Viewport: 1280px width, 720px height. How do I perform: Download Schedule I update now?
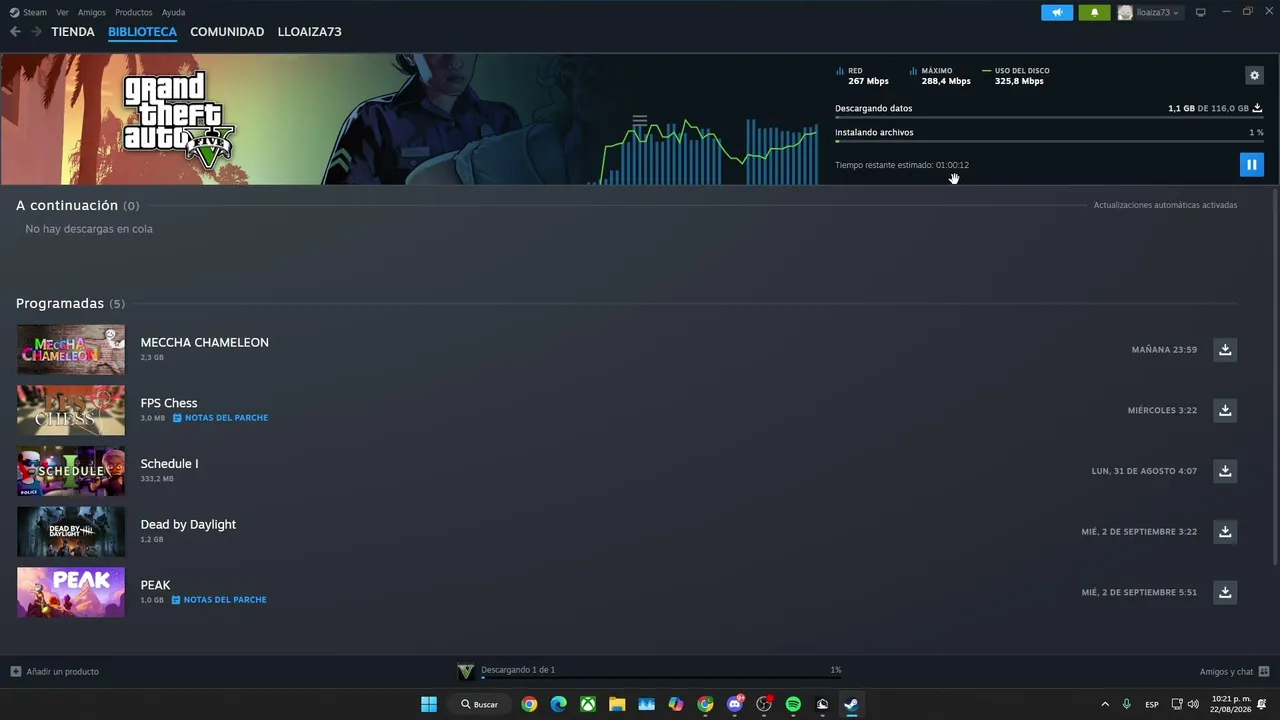(x=1225, y=471)
